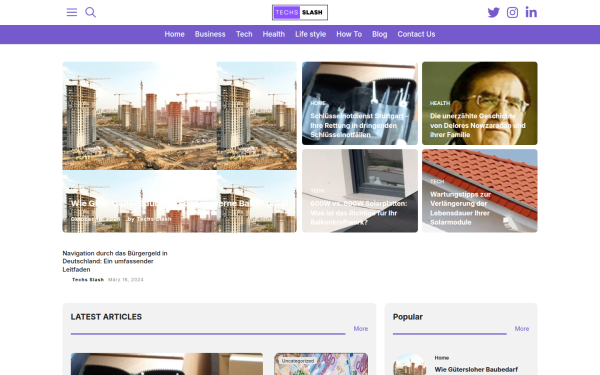Click 'by Techs Slash' on the featured construction article
Viewport: 600px width, 375px height.
(x=149, y=219)
